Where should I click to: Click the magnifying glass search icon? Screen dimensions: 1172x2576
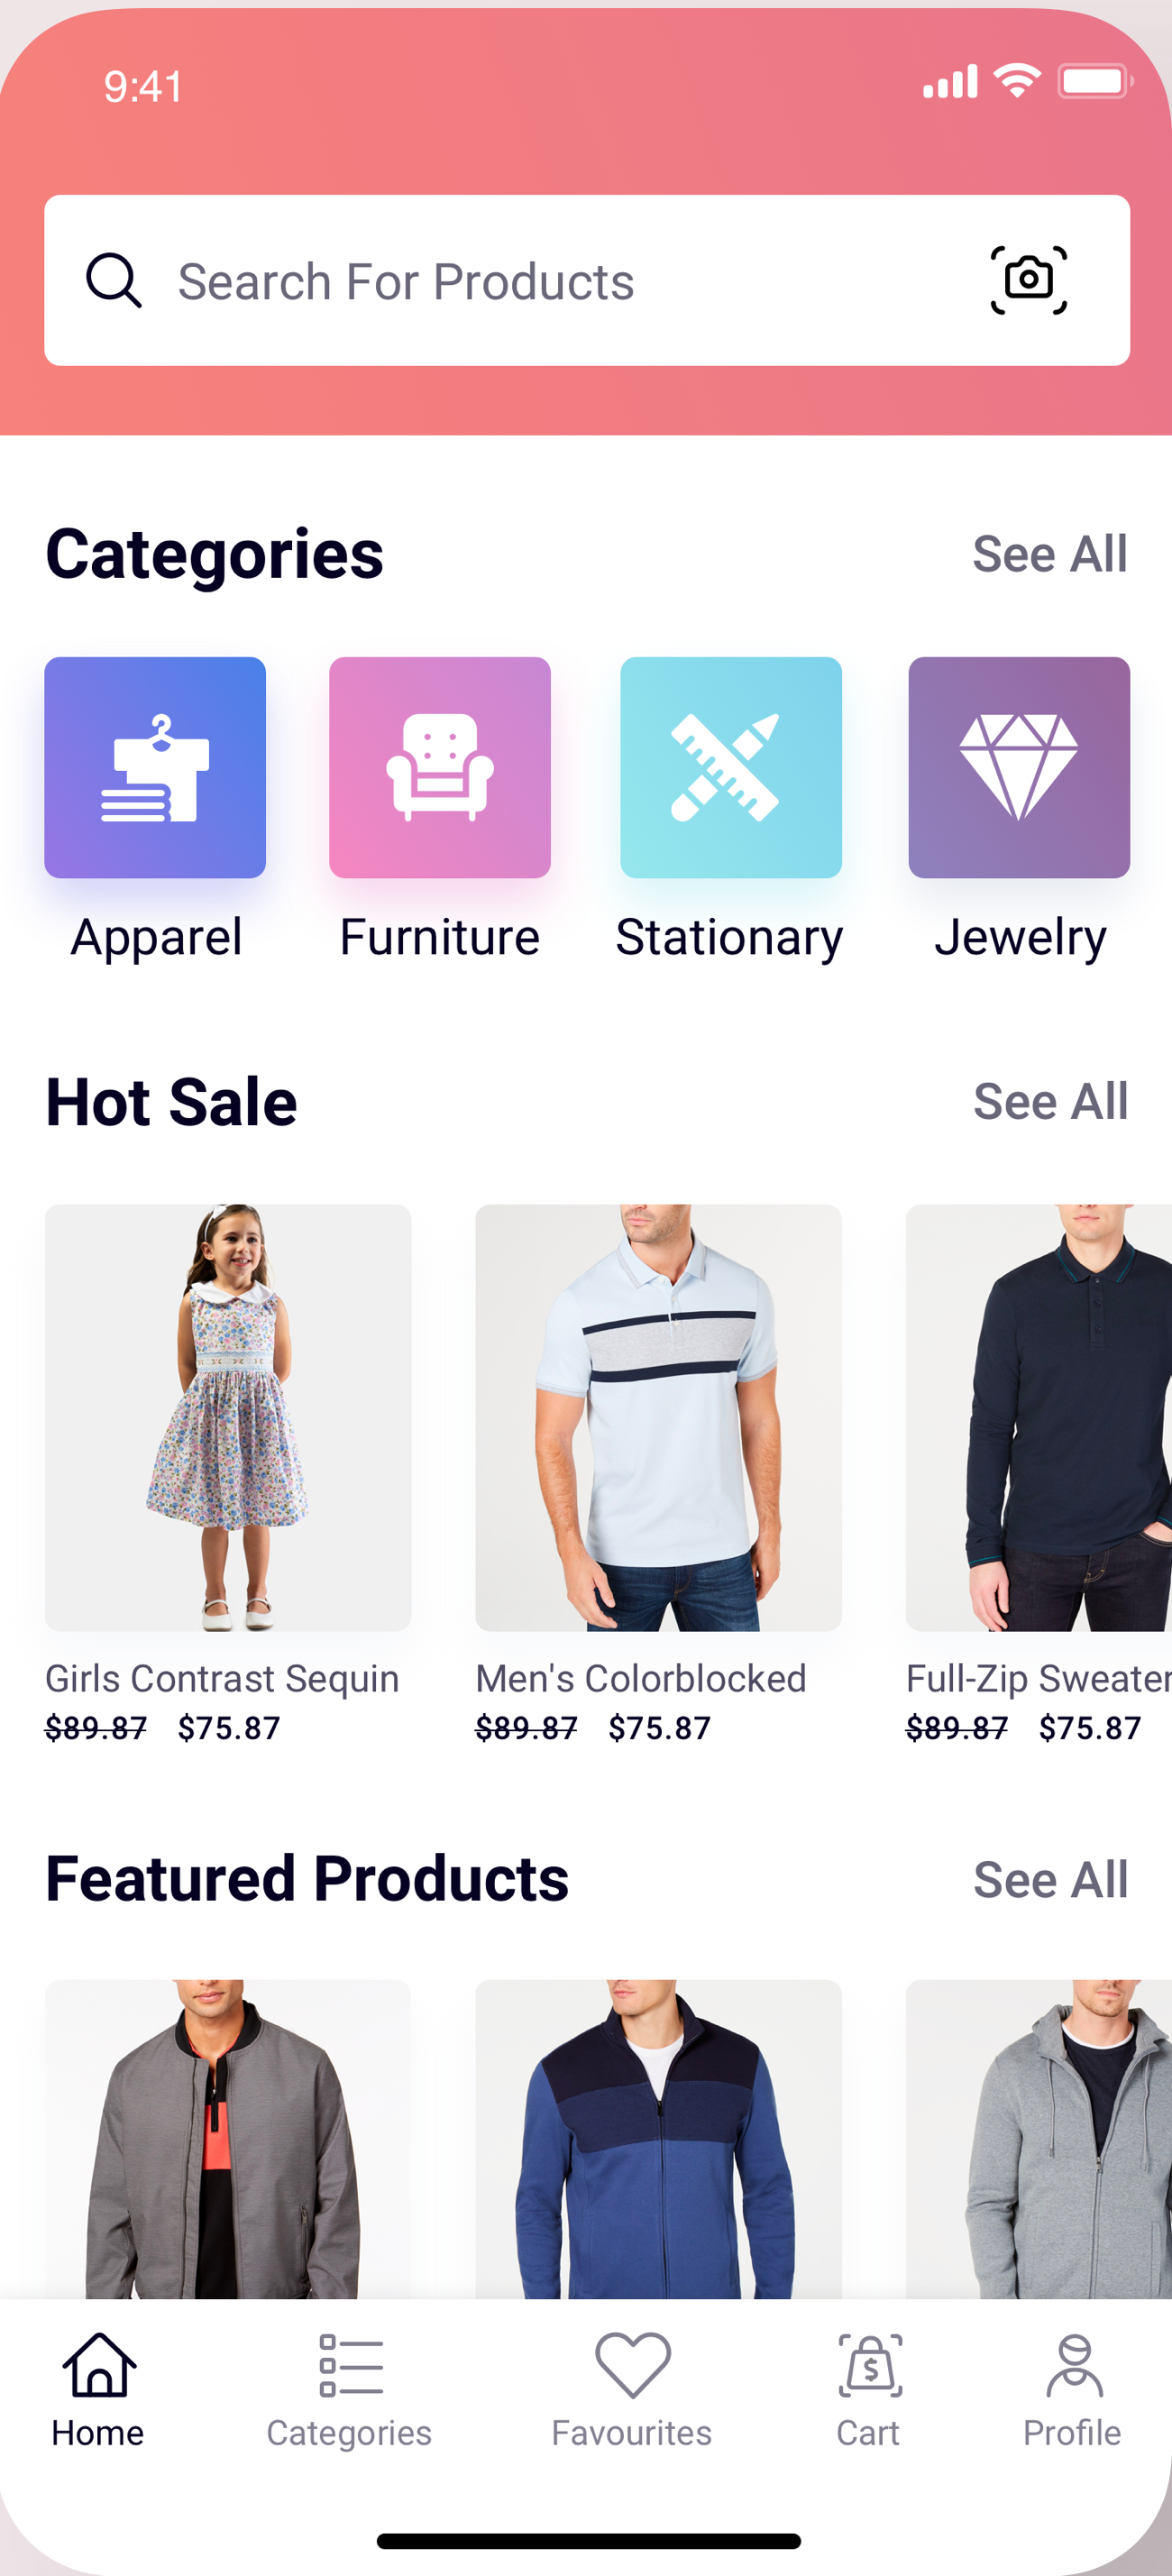[113, 280]
